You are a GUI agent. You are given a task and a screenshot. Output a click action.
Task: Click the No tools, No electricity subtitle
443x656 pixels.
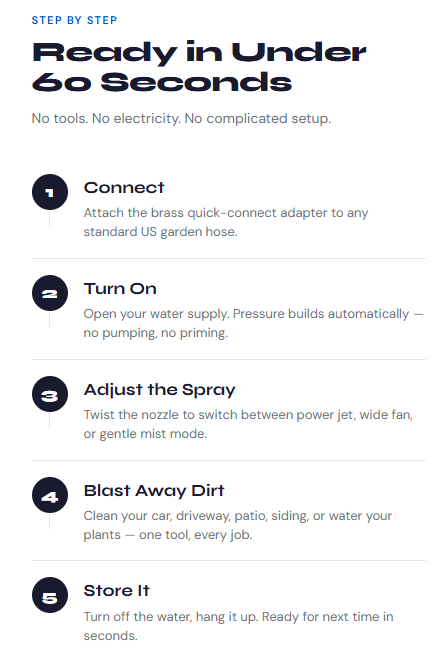(182, 118)
